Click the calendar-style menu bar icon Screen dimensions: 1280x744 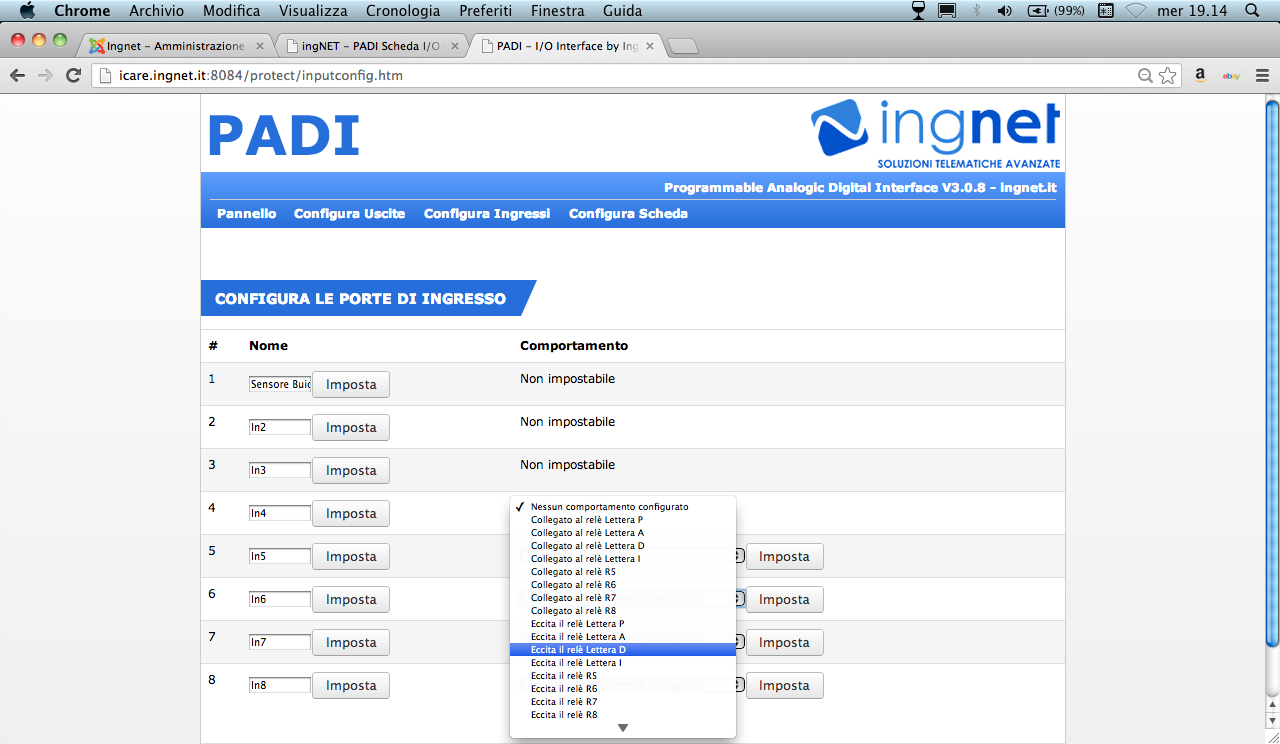(1106, 11)
